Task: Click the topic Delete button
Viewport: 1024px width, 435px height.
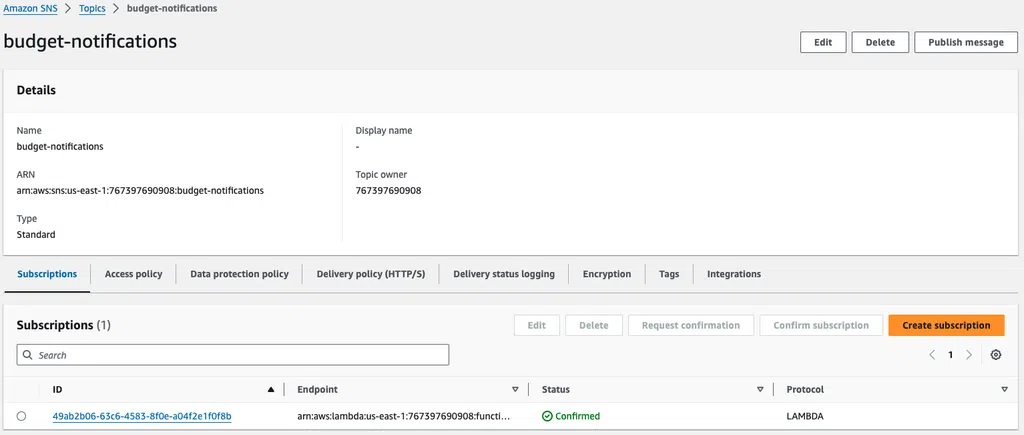Action: coord(880,42)
